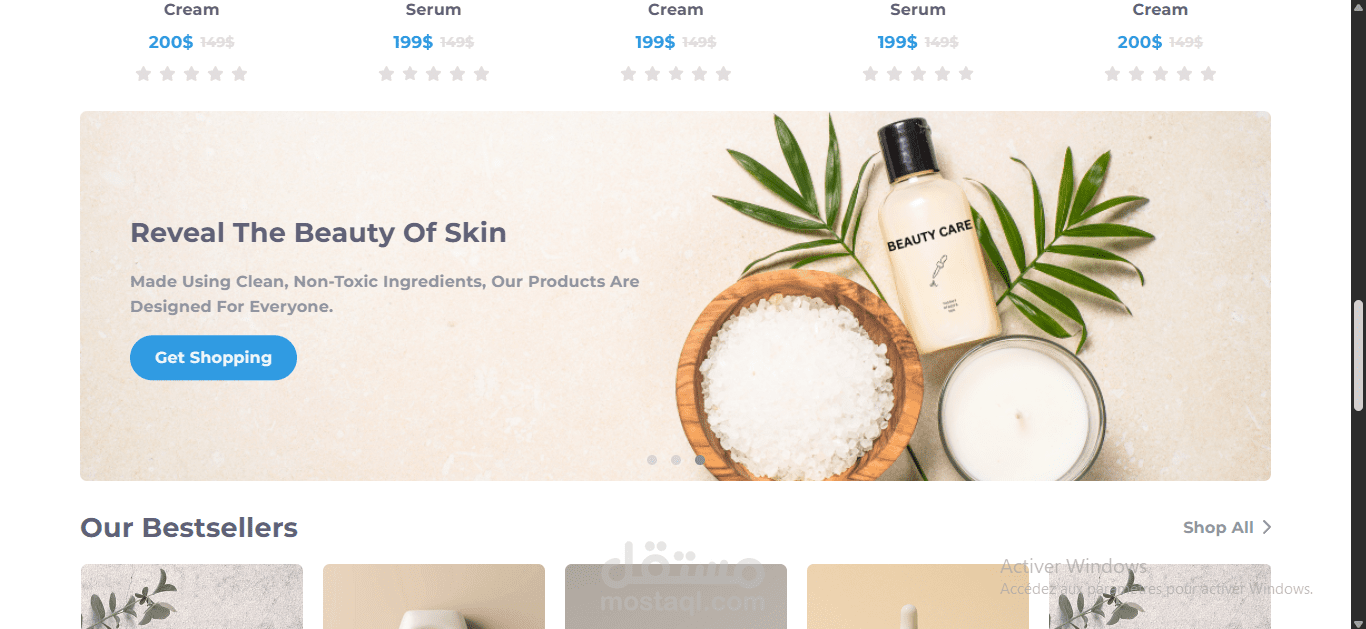
Task: Open the second bestseller product thumbnail
Action: click(434, 596)
